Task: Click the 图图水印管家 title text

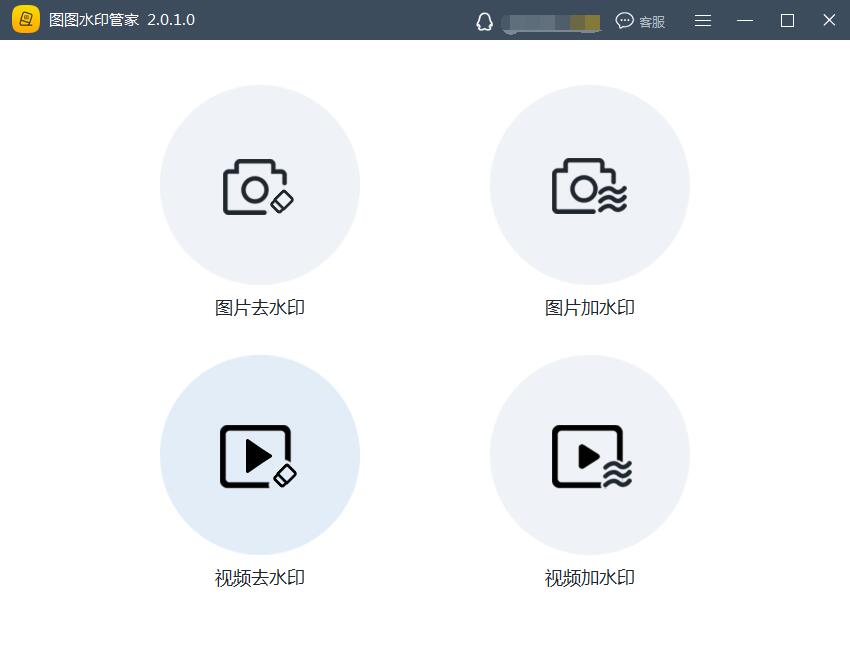Action: (x=93, y=20)
